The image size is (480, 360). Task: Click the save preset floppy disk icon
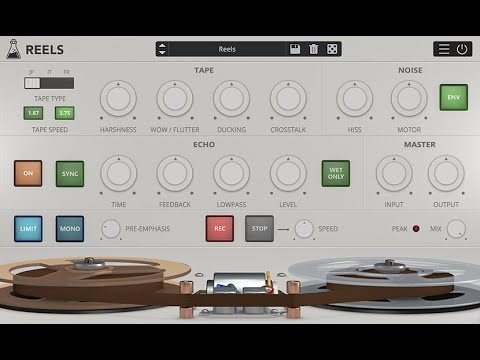pyautogui.click(x=295, y=49)
